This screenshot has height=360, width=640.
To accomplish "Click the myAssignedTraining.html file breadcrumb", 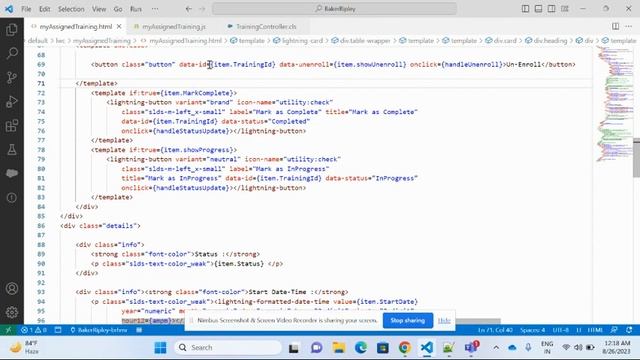I will [181, 40].
